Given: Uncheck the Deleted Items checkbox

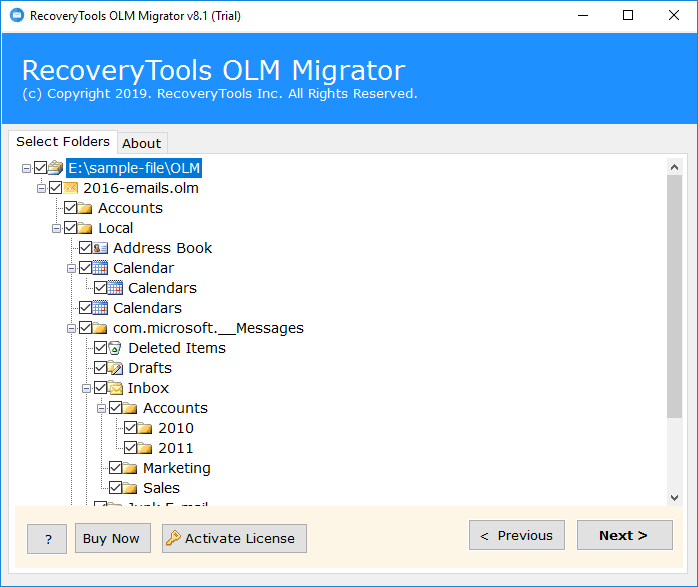Looking at the screenshot, I should tap(101, 348).
